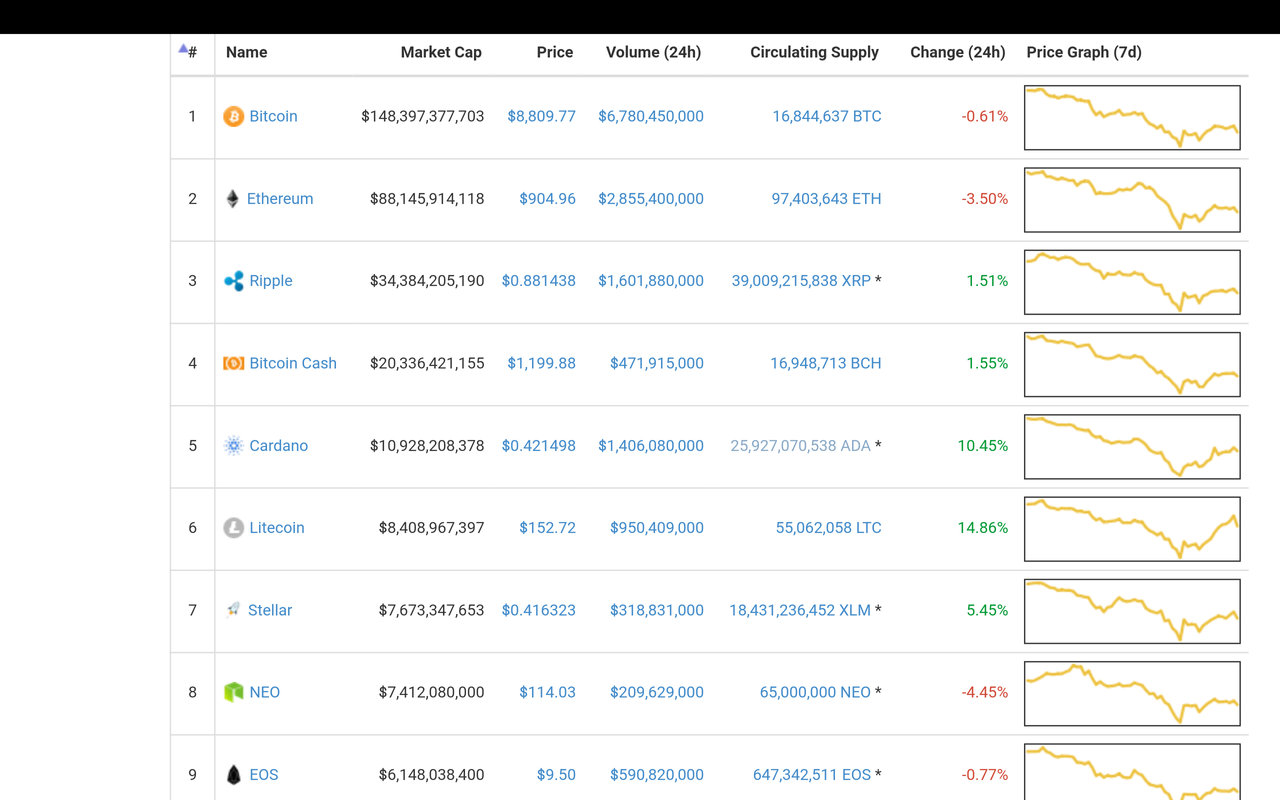Screen dimensions: 1280x800
Task: Open the NEO name link
Action: pos(265,692)
